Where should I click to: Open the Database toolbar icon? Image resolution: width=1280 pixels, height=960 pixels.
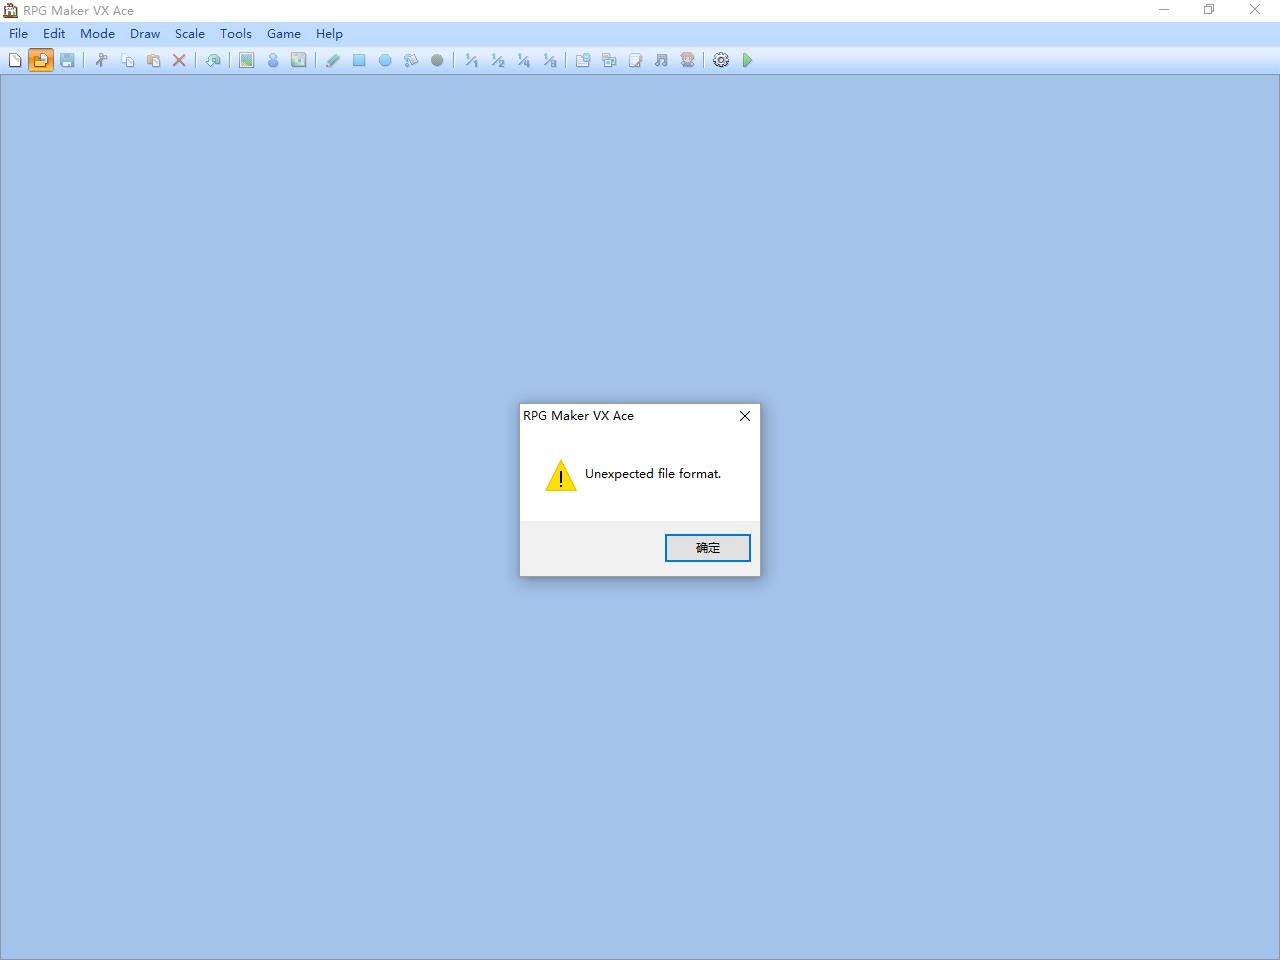point(583,60)
